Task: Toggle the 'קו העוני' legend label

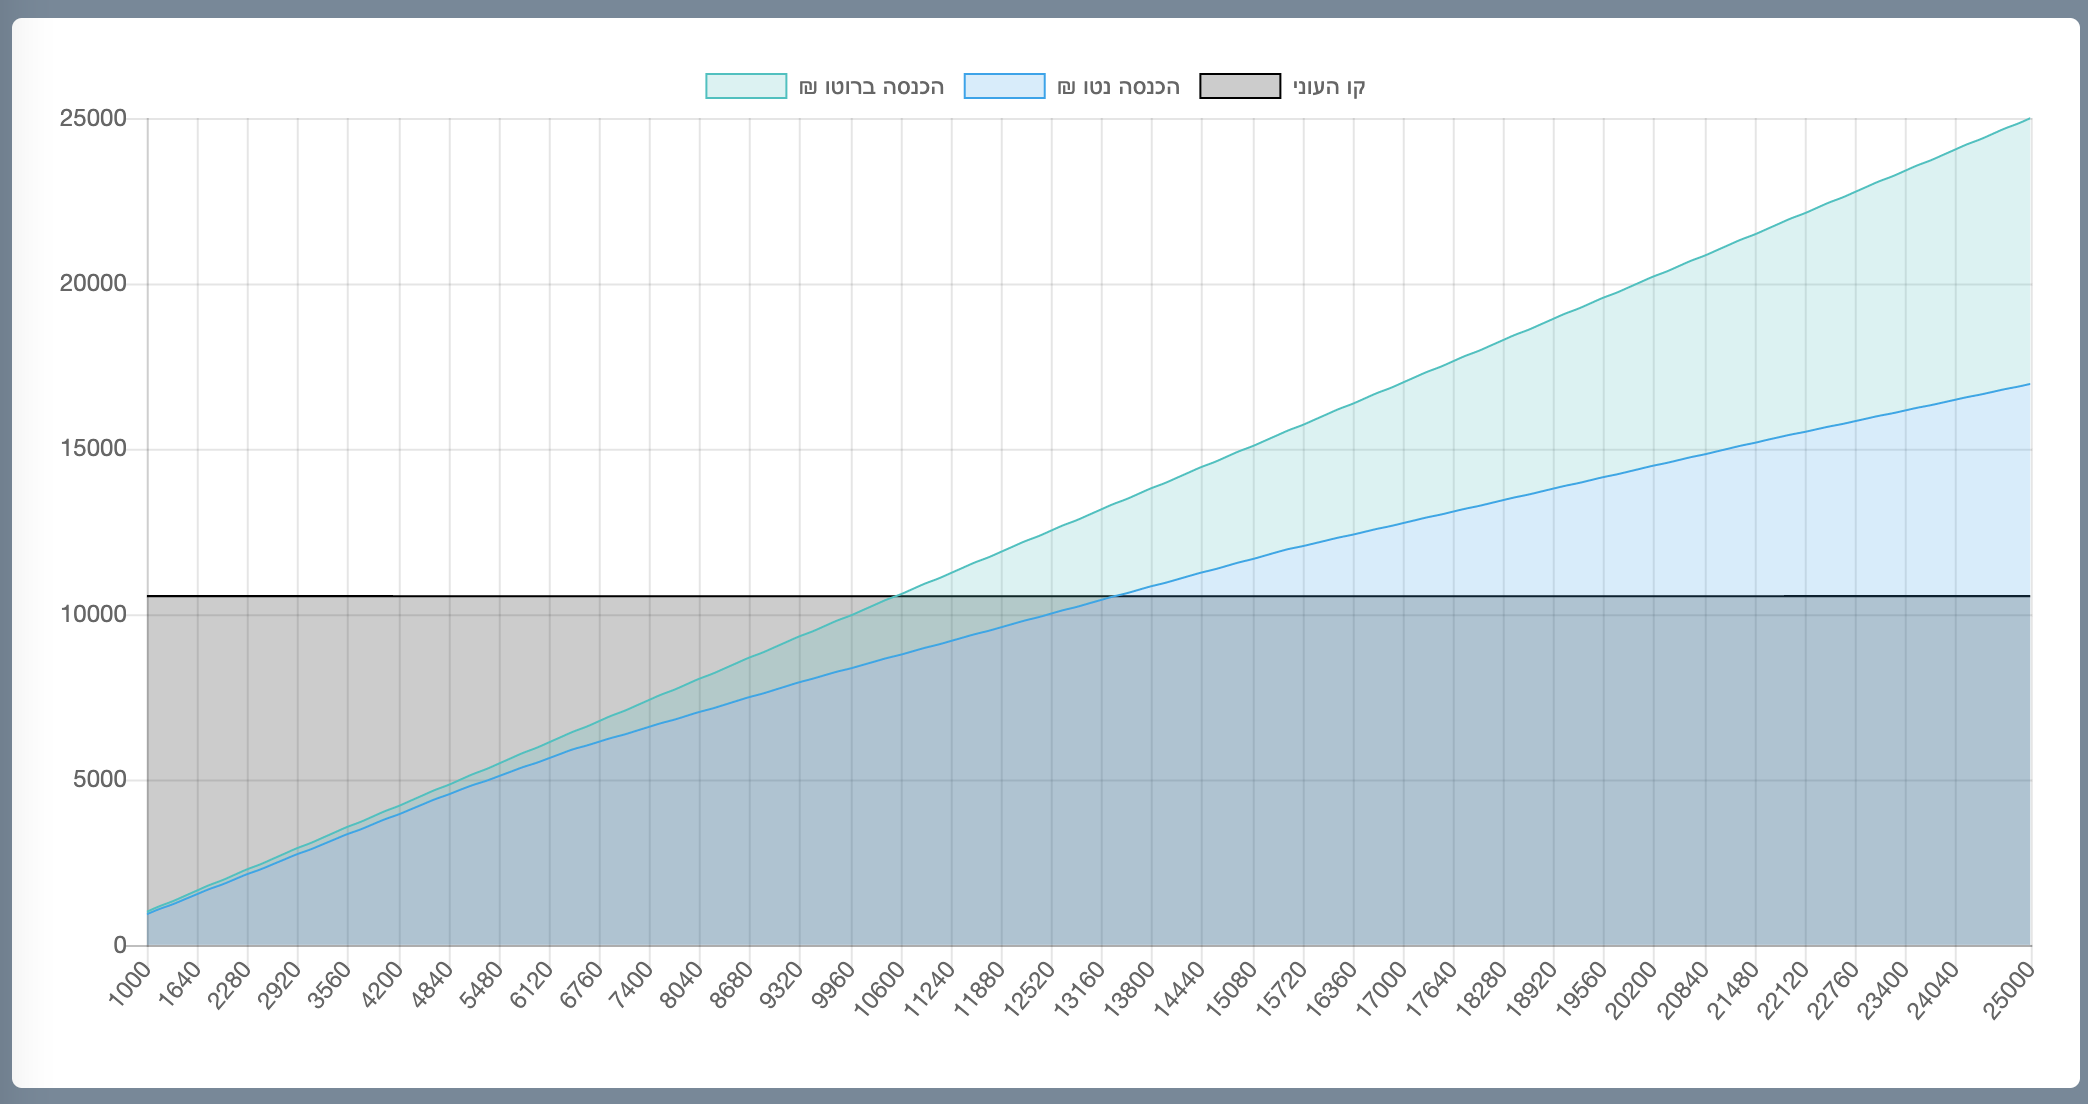Action: (1329, 87)
